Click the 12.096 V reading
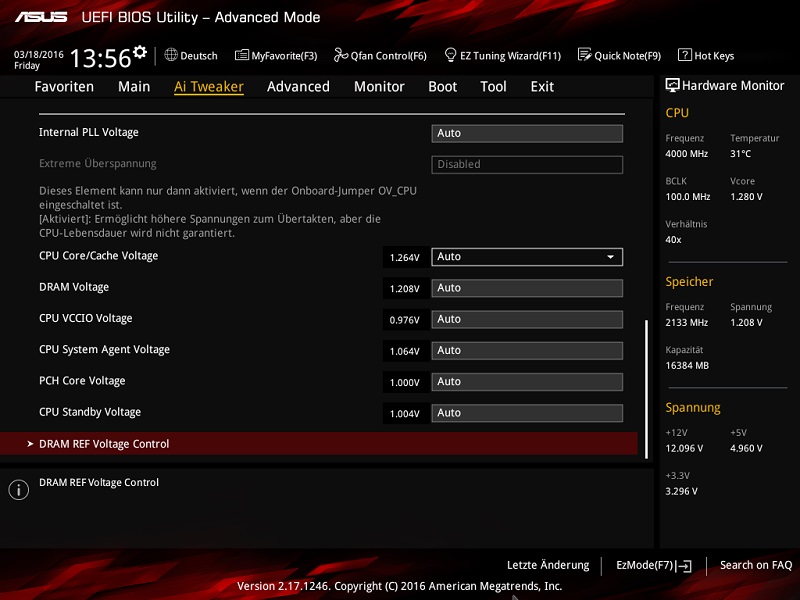 [x=684, y=448]
